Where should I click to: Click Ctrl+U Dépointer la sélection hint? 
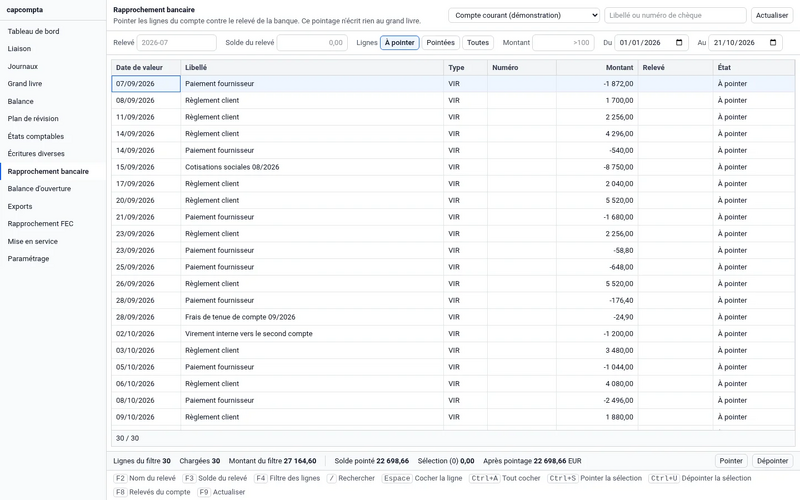pos(700,478)
